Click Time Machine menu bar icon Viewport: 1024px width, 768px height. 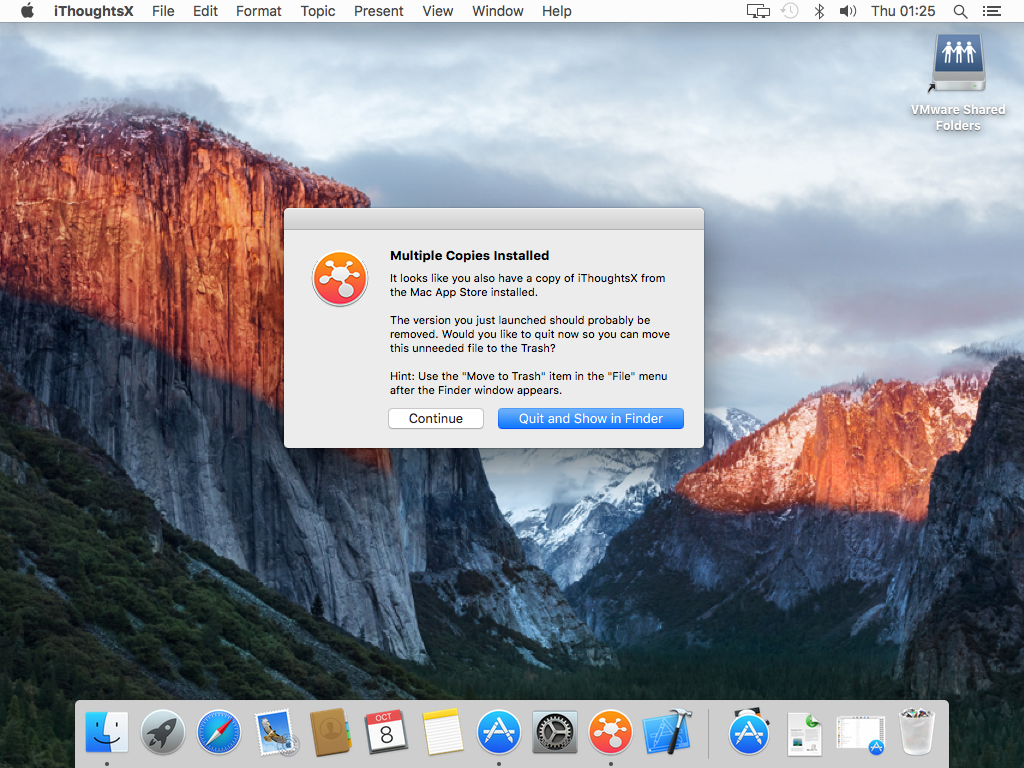[790, 11]
